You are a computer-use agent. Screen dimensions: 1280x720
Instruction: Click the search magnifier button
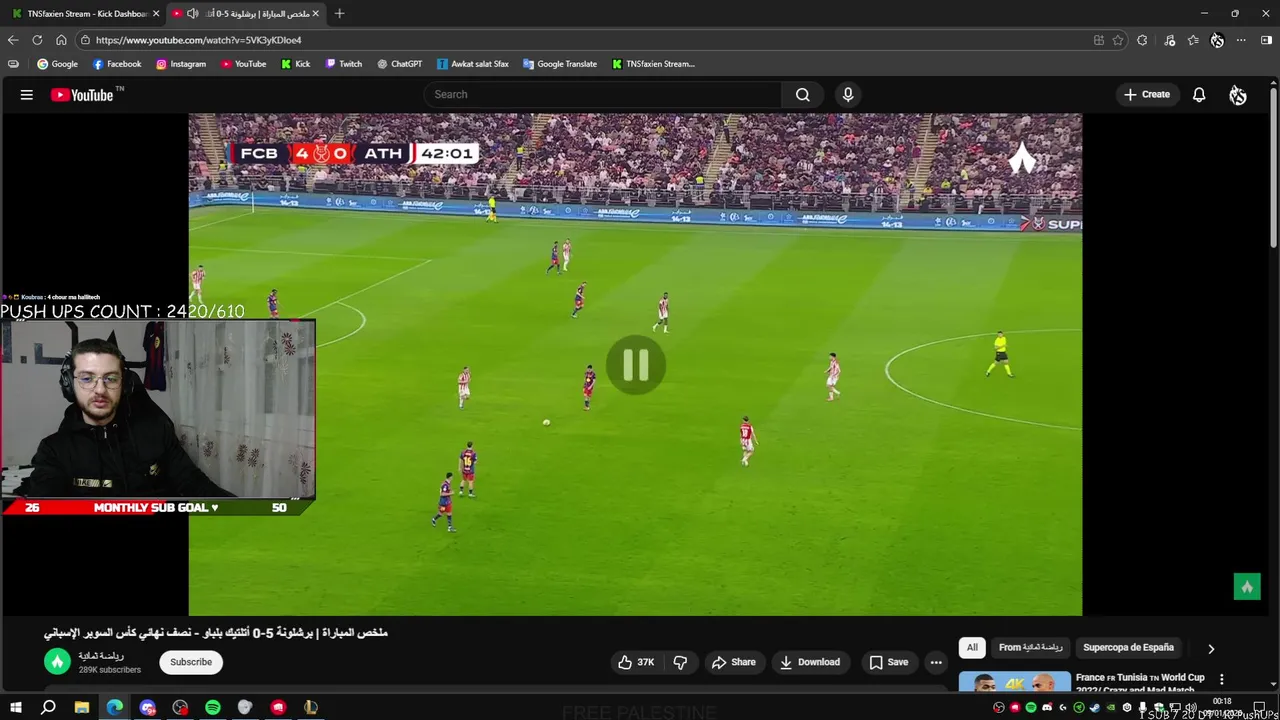point(802,94)
